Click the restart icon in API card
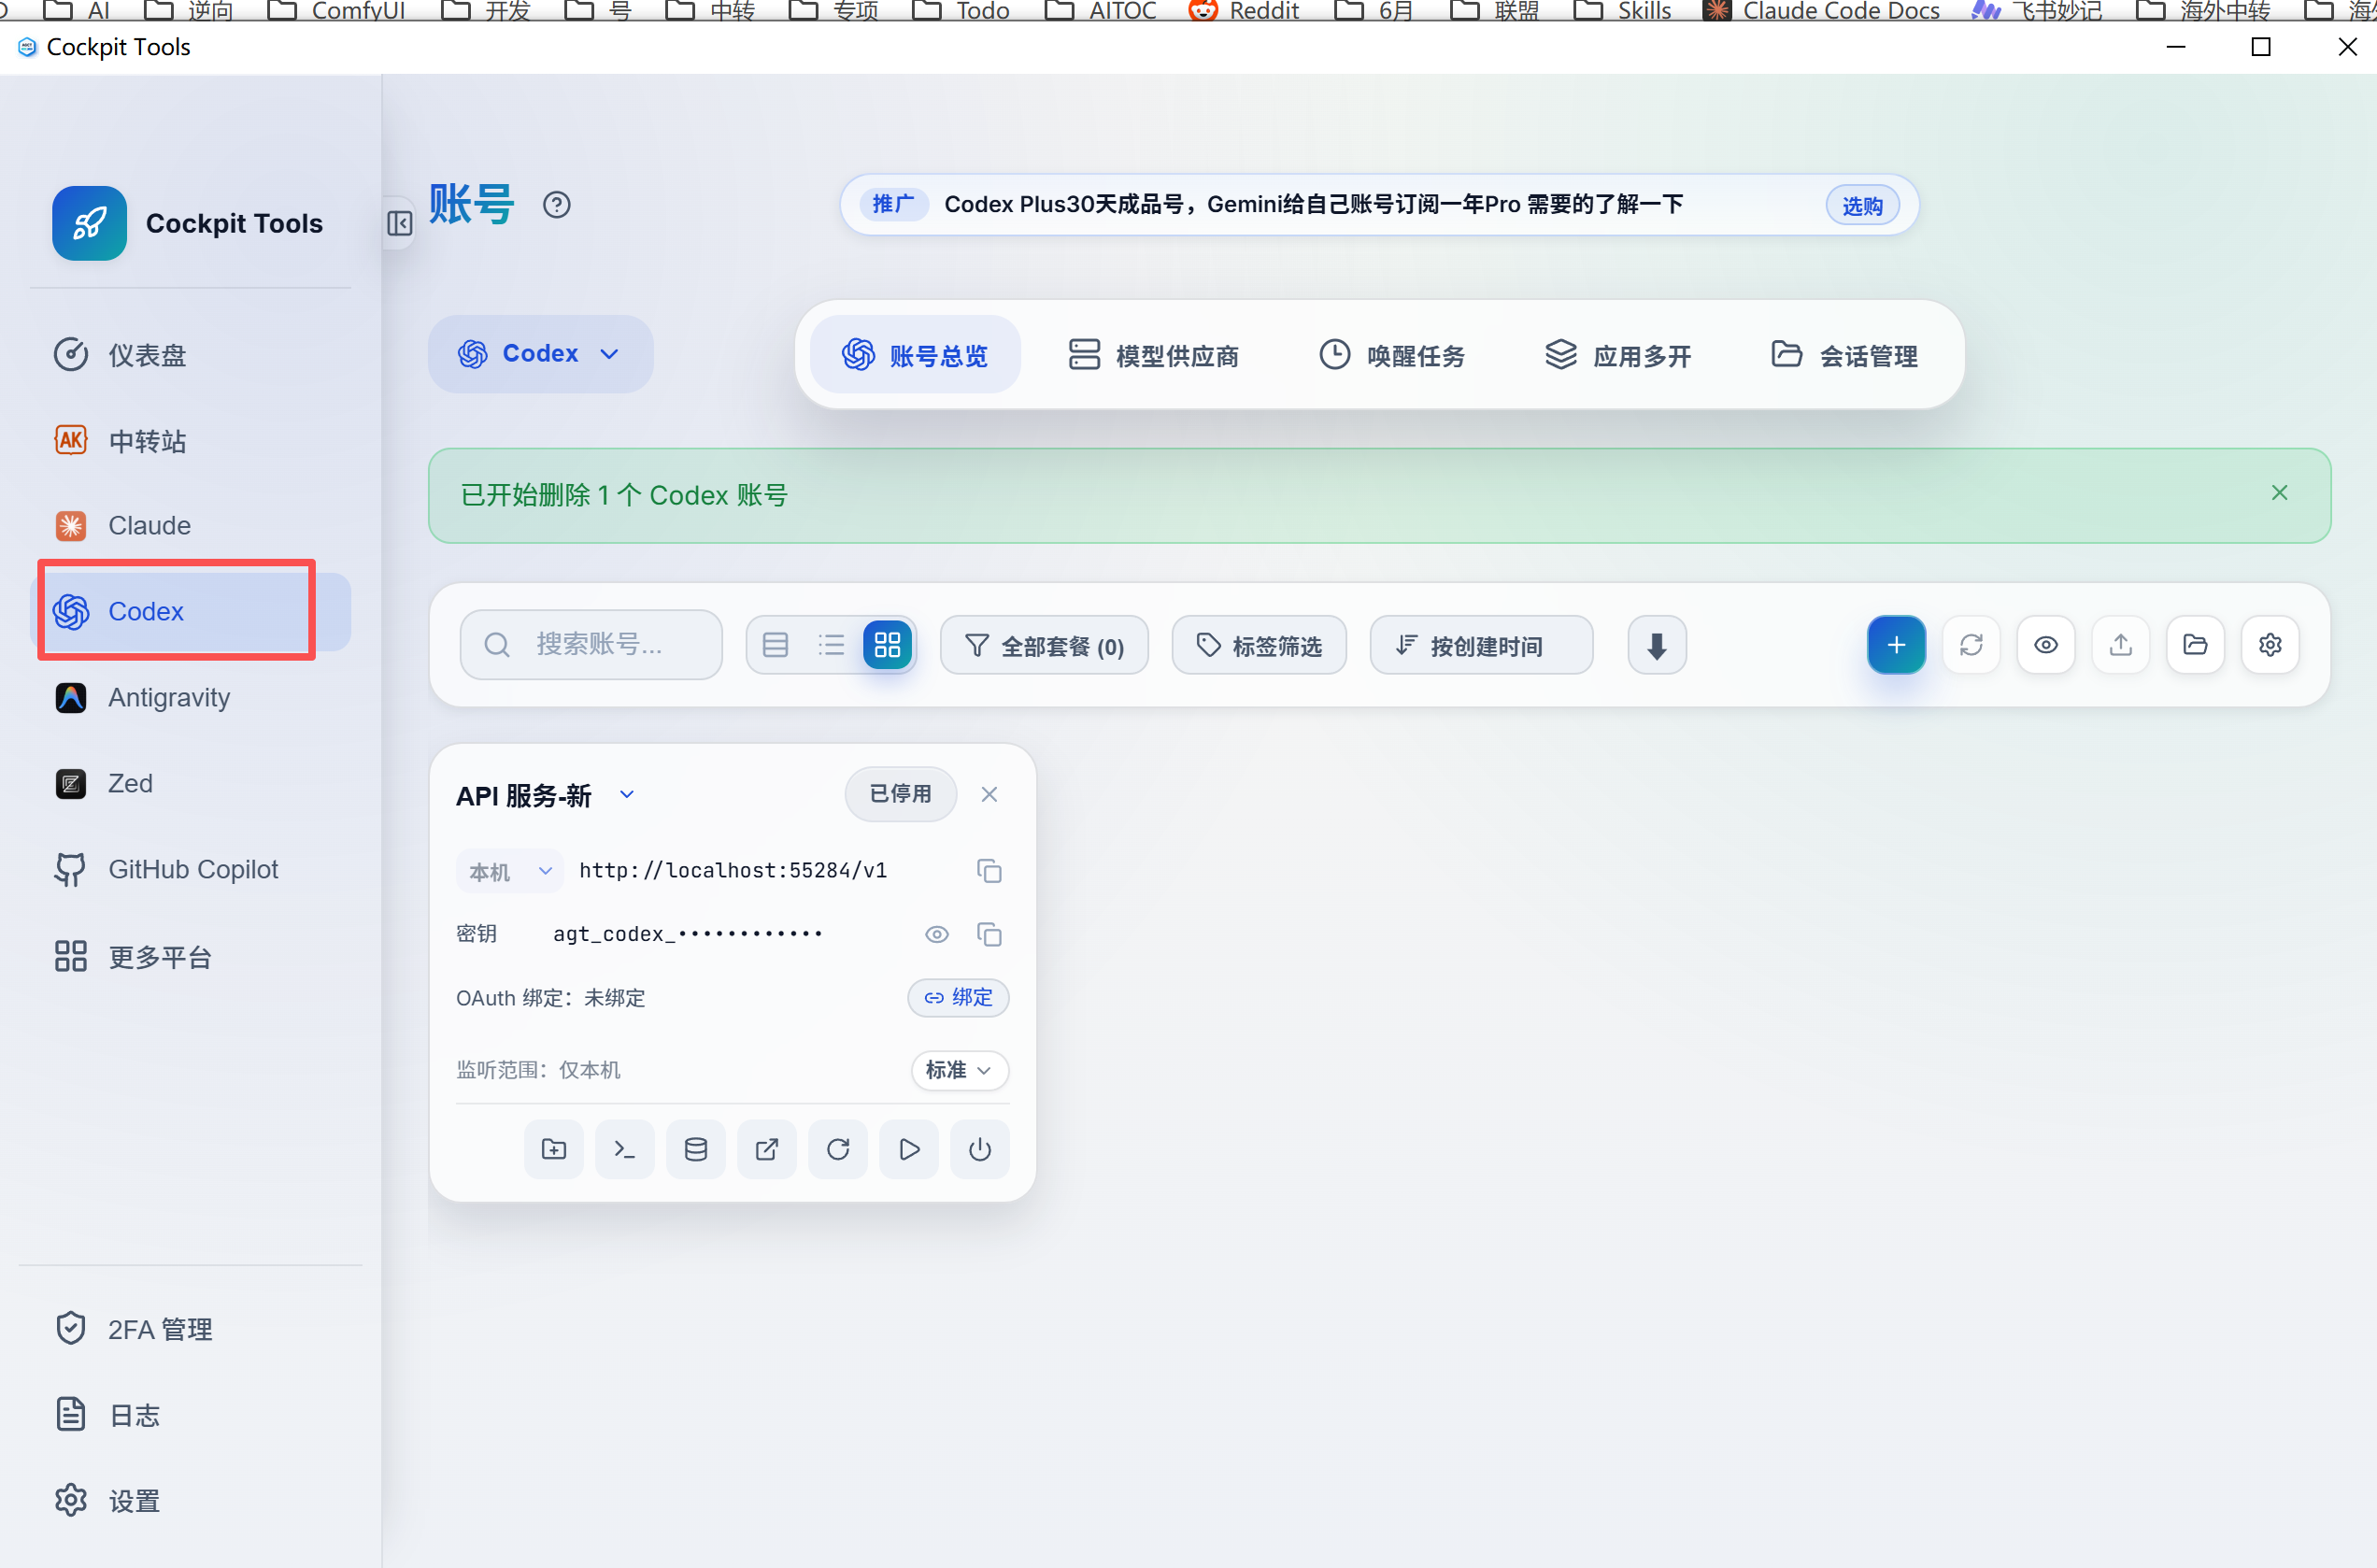The width and height of the screenshot is (2377, 1568). [838, 1149]
